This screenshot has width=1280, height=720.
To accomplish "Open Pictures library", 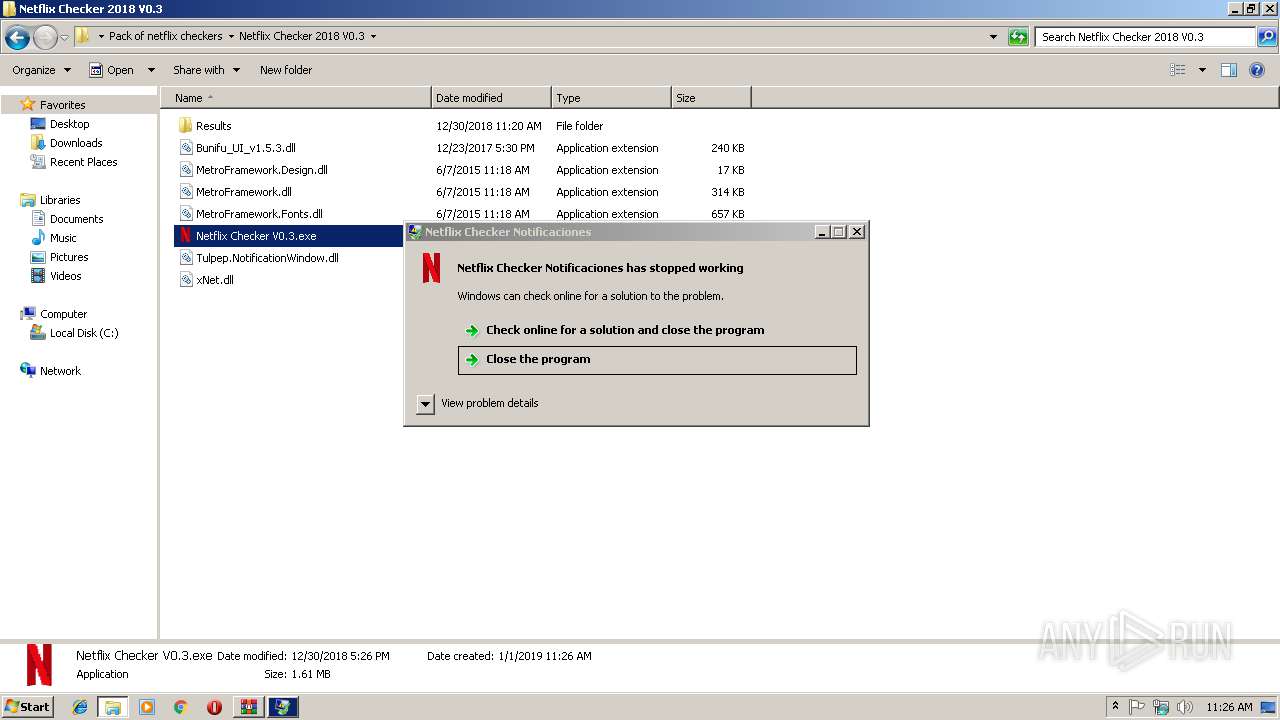I will [69, 257].
